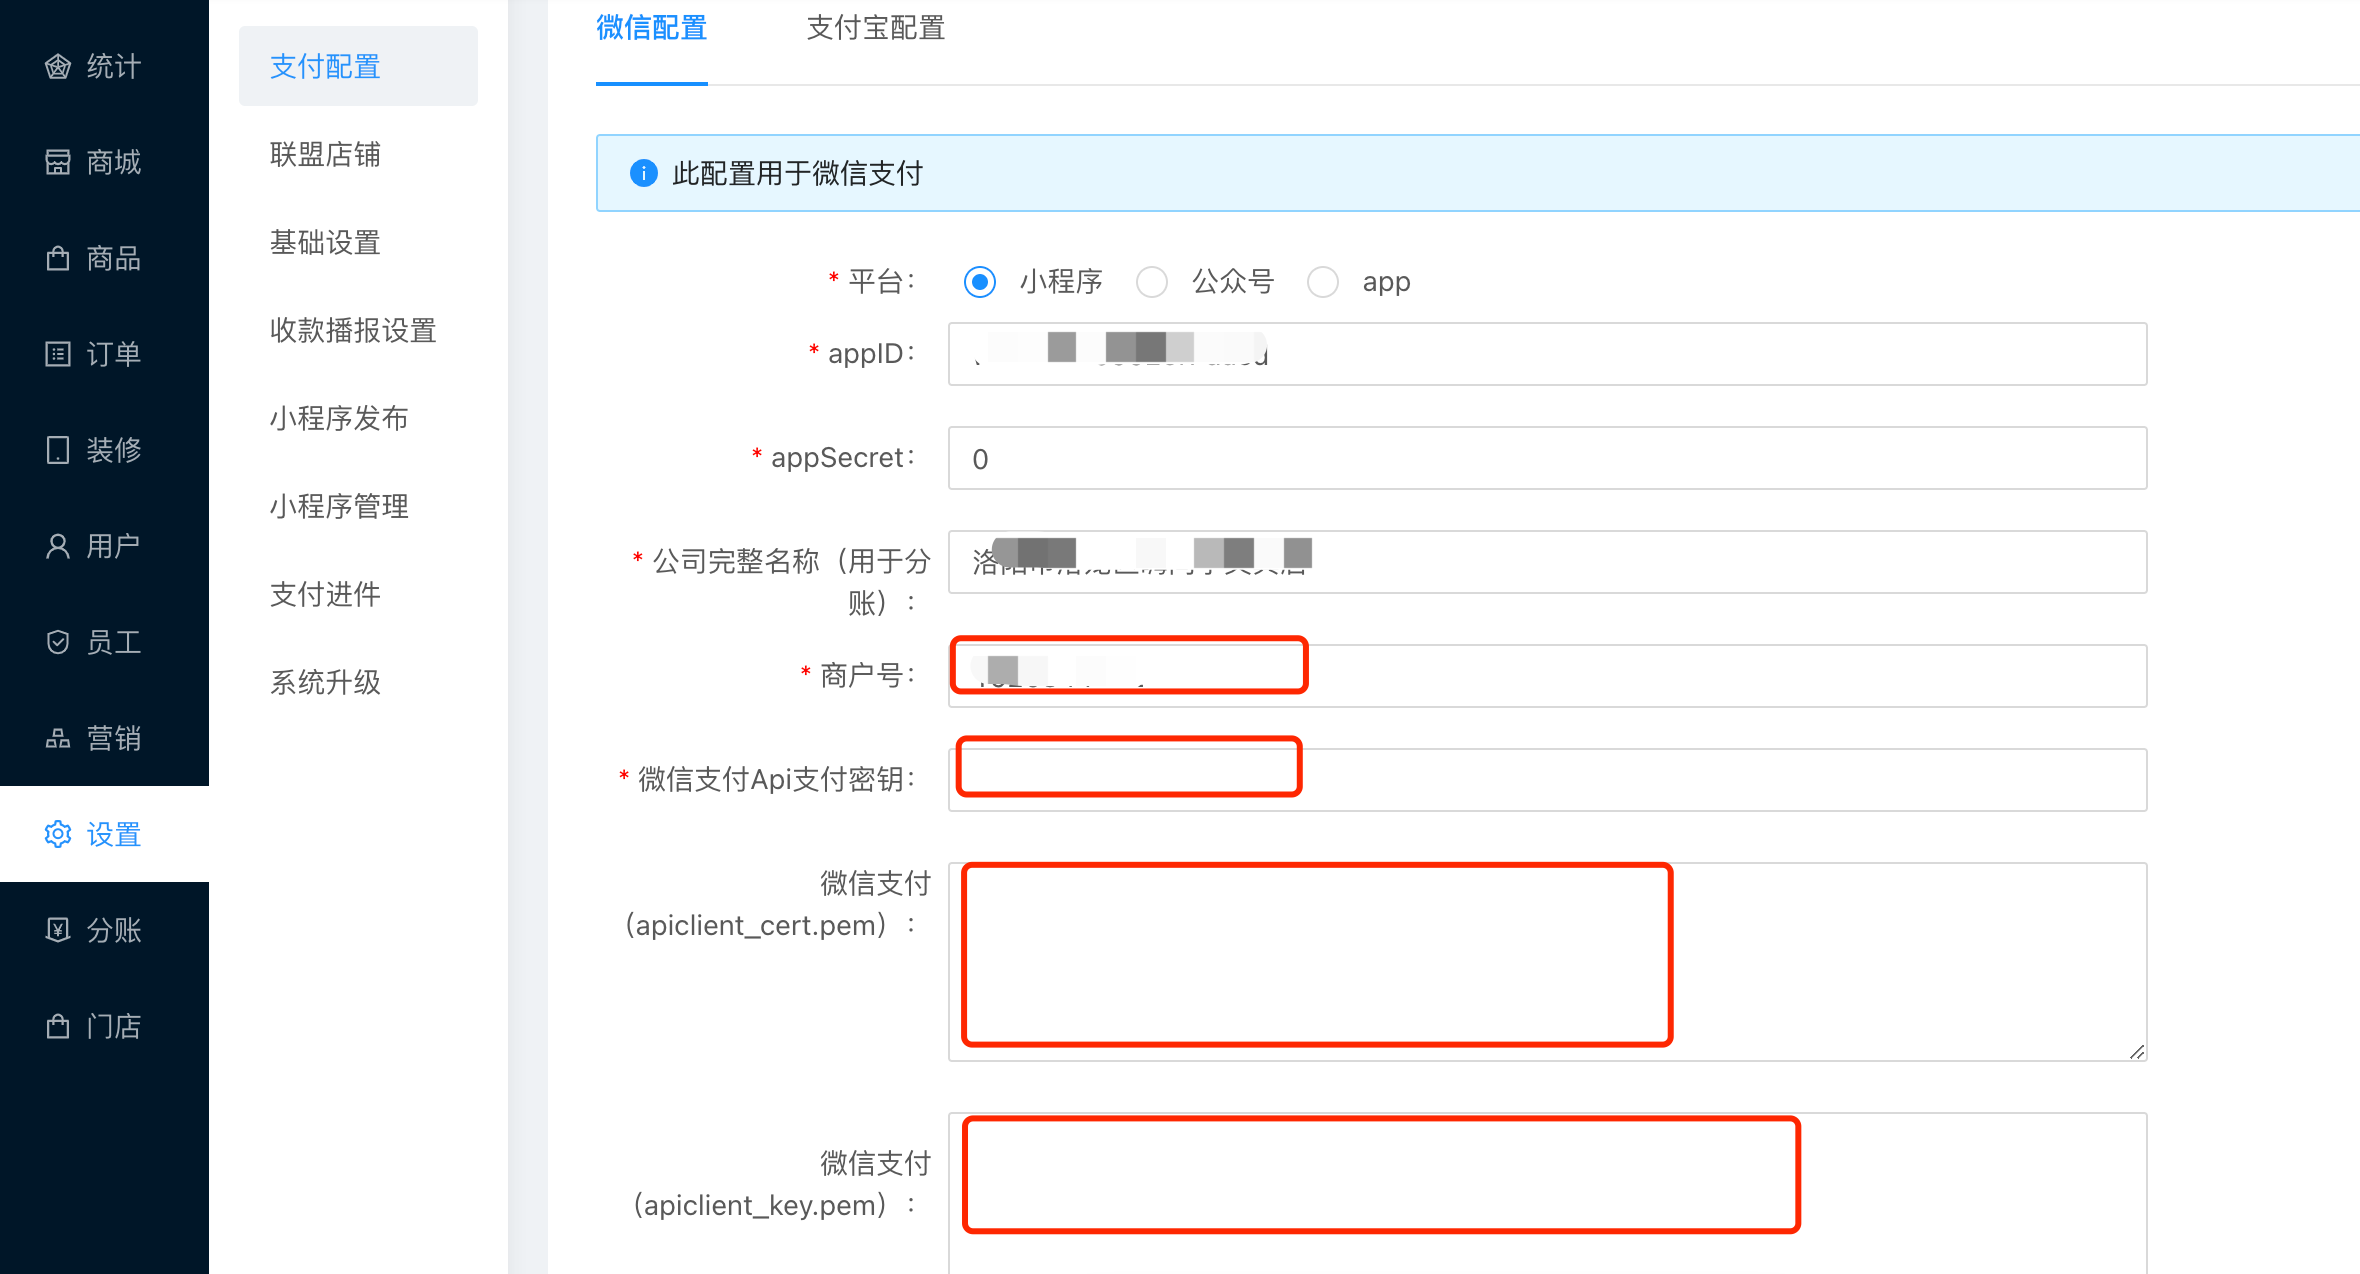Click the 订单 orders list icon
Viewport: 2360px width, 1274px height.
[x=58, y=354]
